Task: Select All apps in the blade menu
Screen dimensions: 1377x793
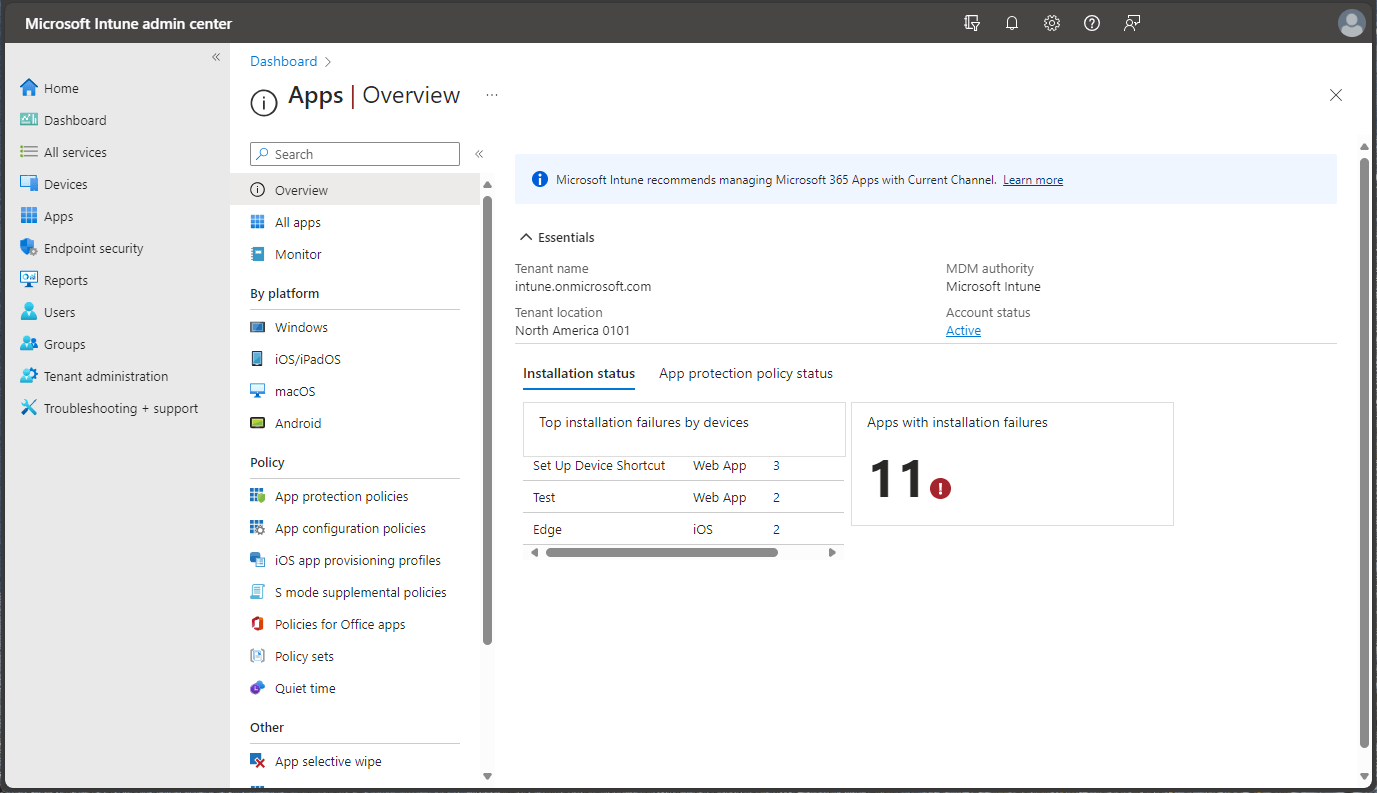Action: [299, 221]
